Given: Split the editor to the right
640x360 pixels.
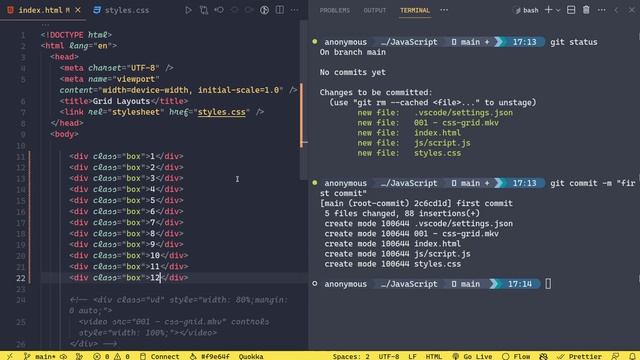Looking at the screenshot, I should point(280,10).
